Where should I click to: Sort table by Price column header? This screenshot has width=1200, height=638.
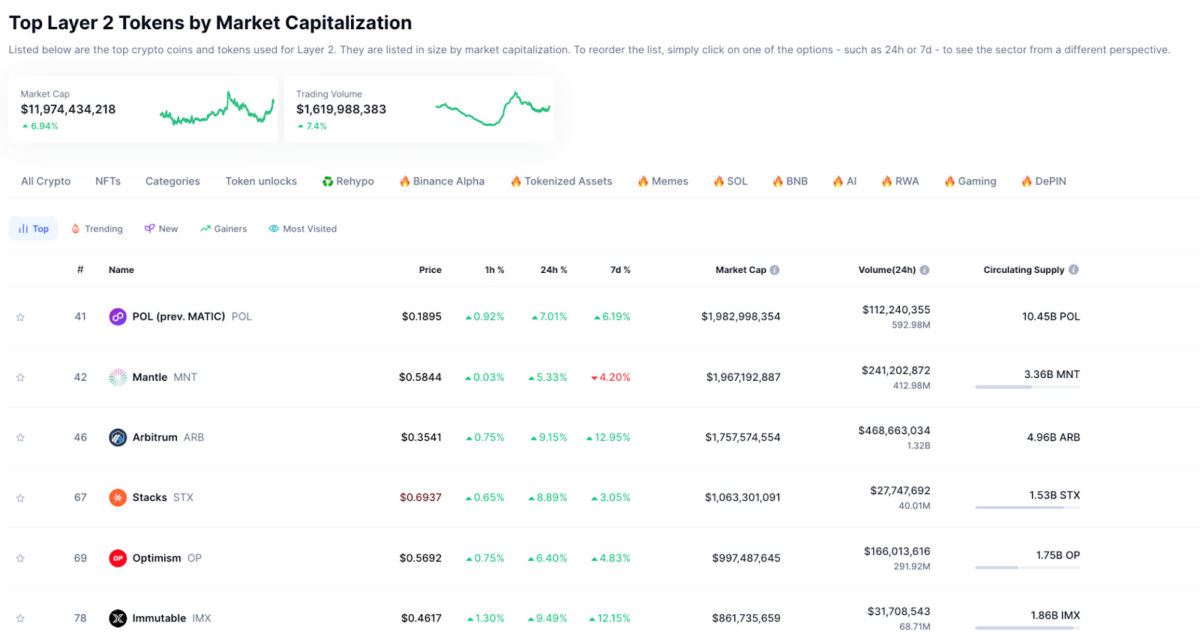(x=430, y=270)
